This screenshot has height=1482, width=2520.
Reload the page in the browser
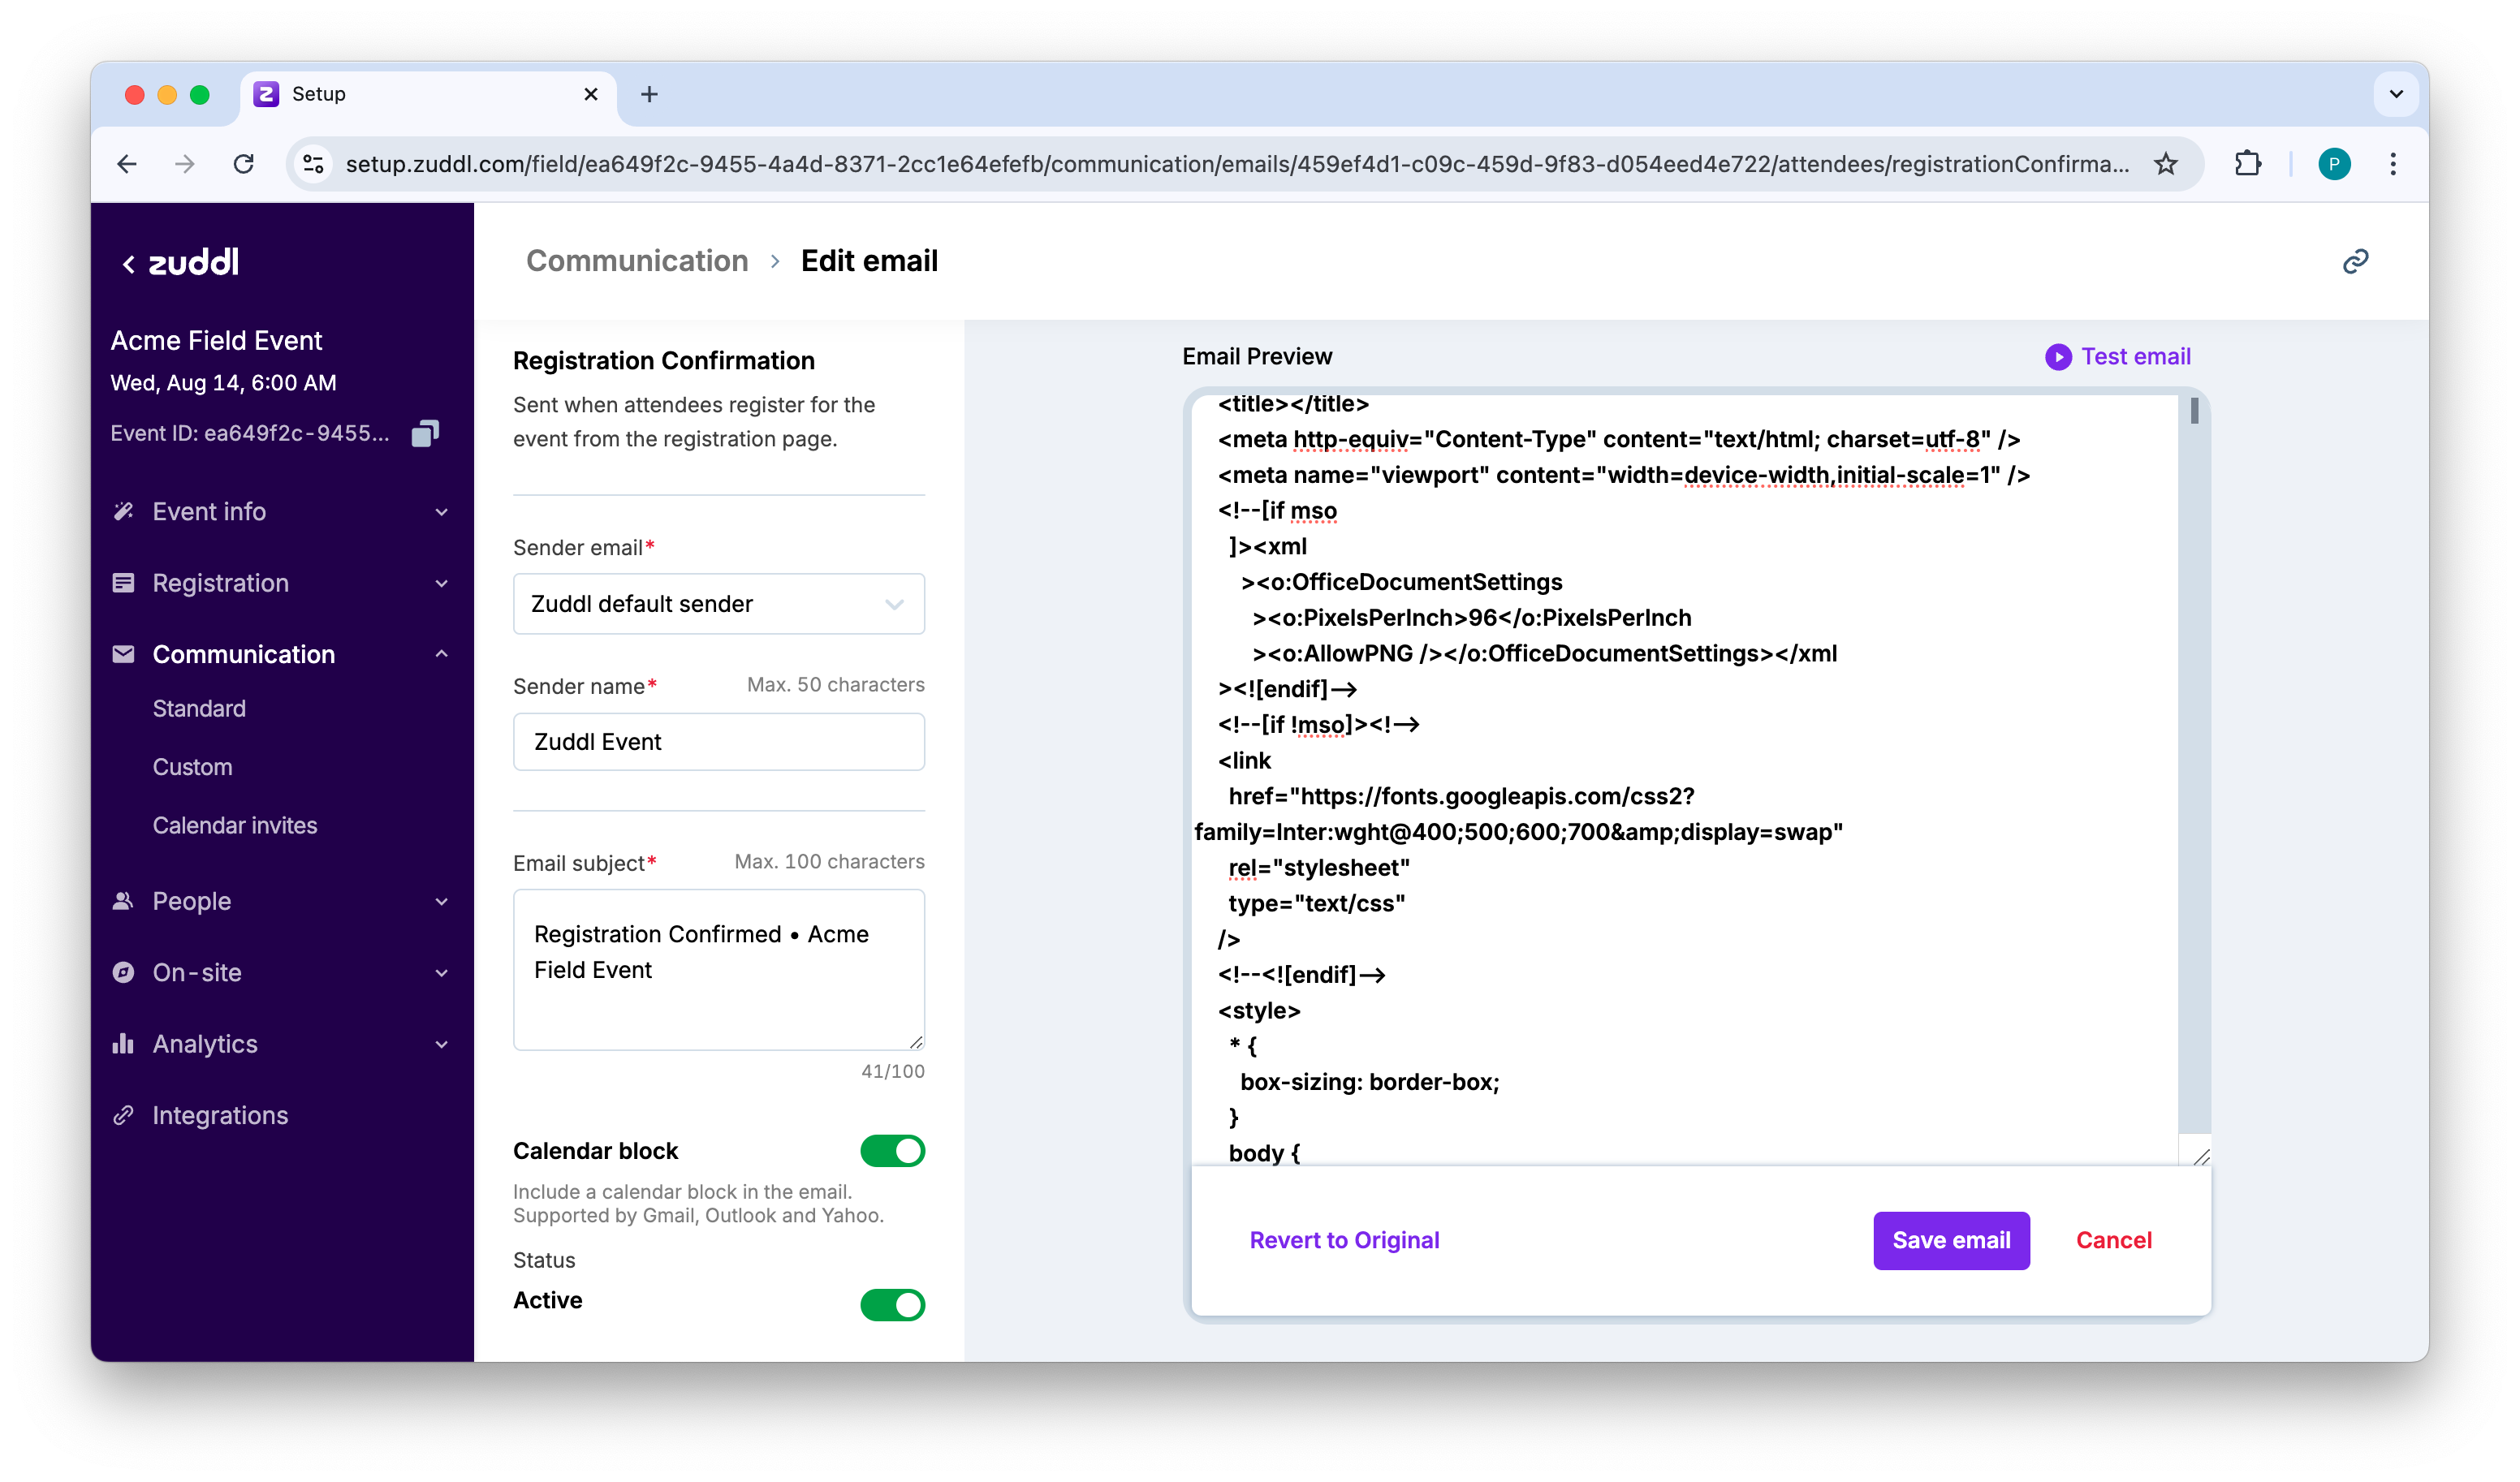coord(244,164)
